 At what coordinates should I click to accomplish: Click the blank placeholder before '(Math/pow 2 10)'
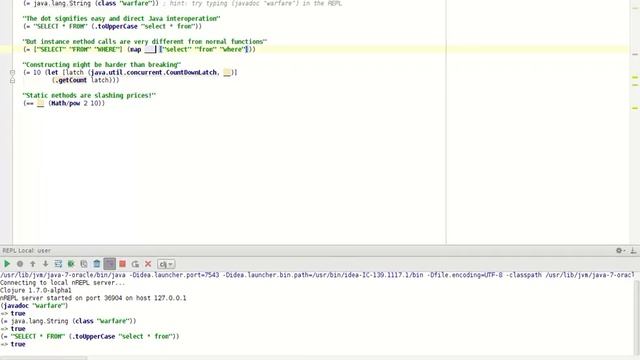point(40,104)
